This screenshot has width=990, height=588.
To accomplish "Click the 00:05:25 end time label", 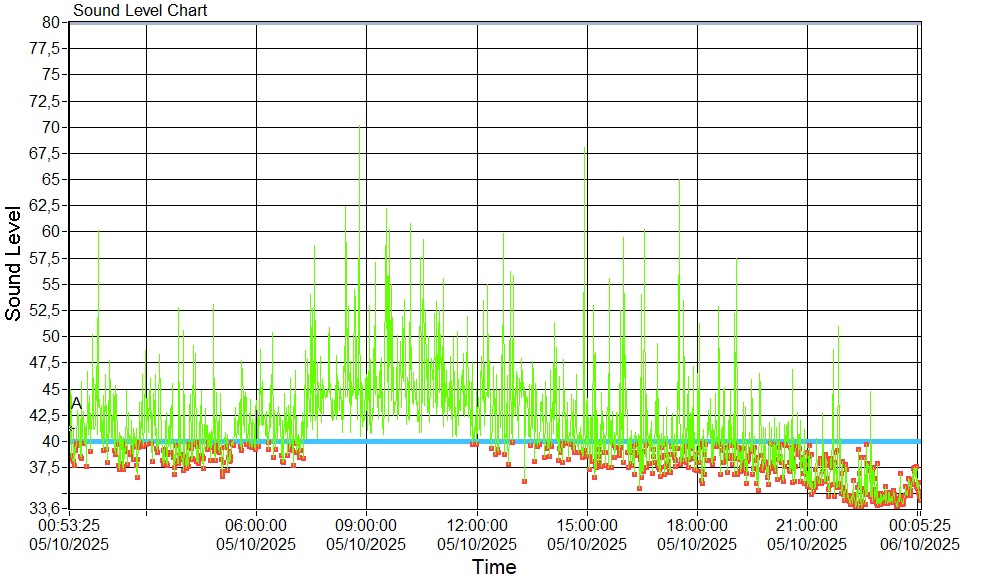I will coord(919,525).
